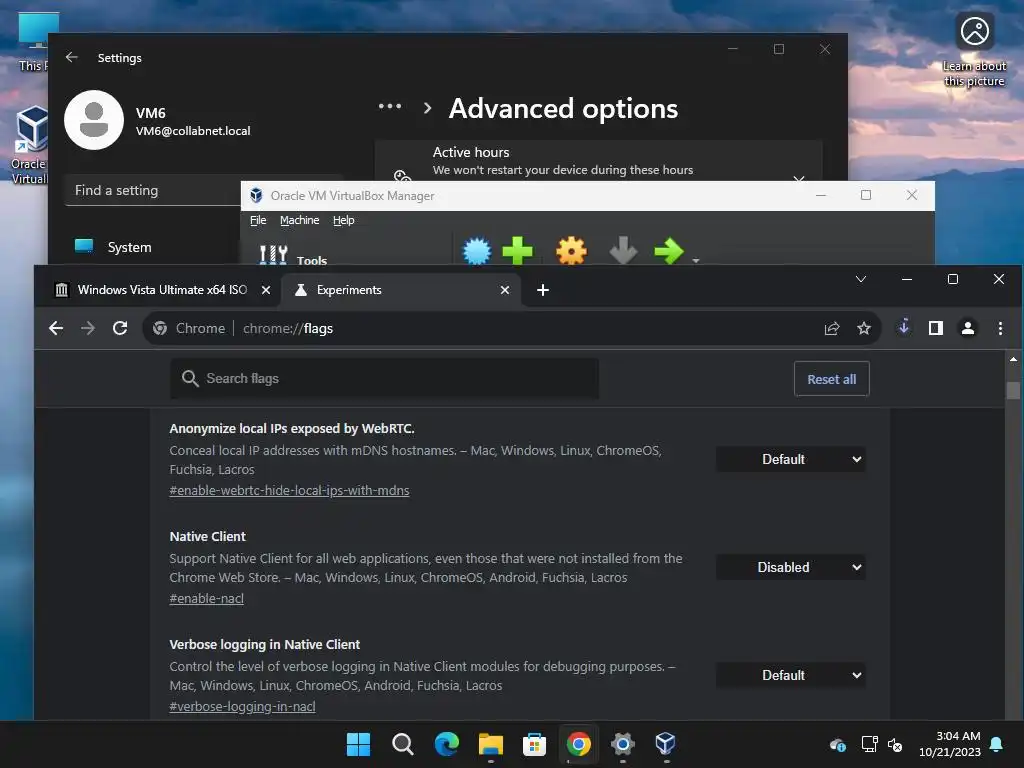Open Native Client Disabled dropdown
Screen dimensions: 1024x768
pos(791,568)
